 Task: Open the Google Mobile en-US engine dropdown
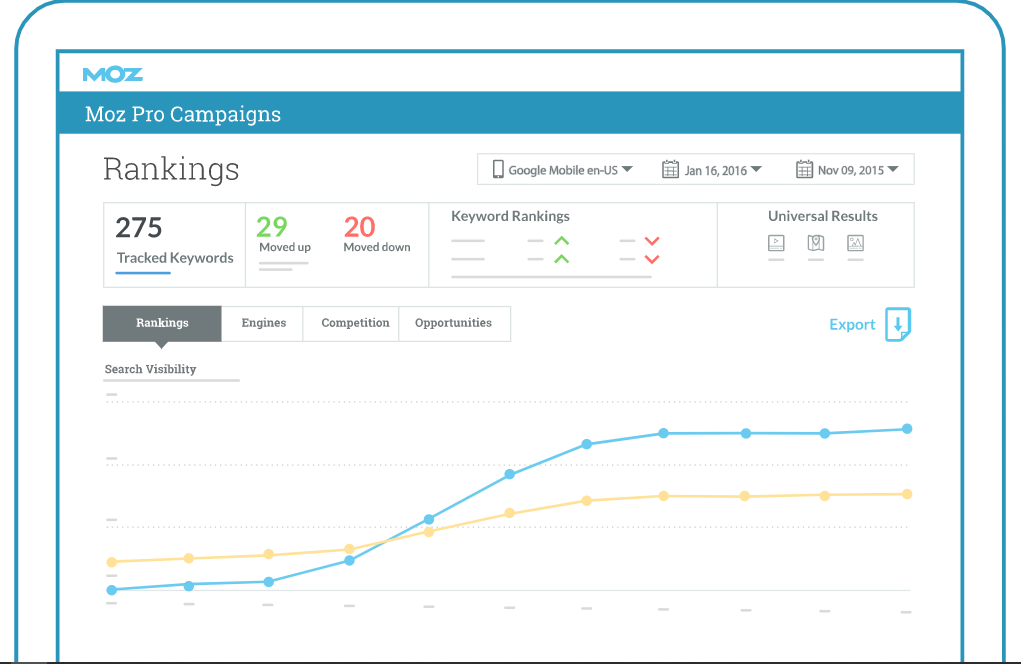[x=563, y=170]
